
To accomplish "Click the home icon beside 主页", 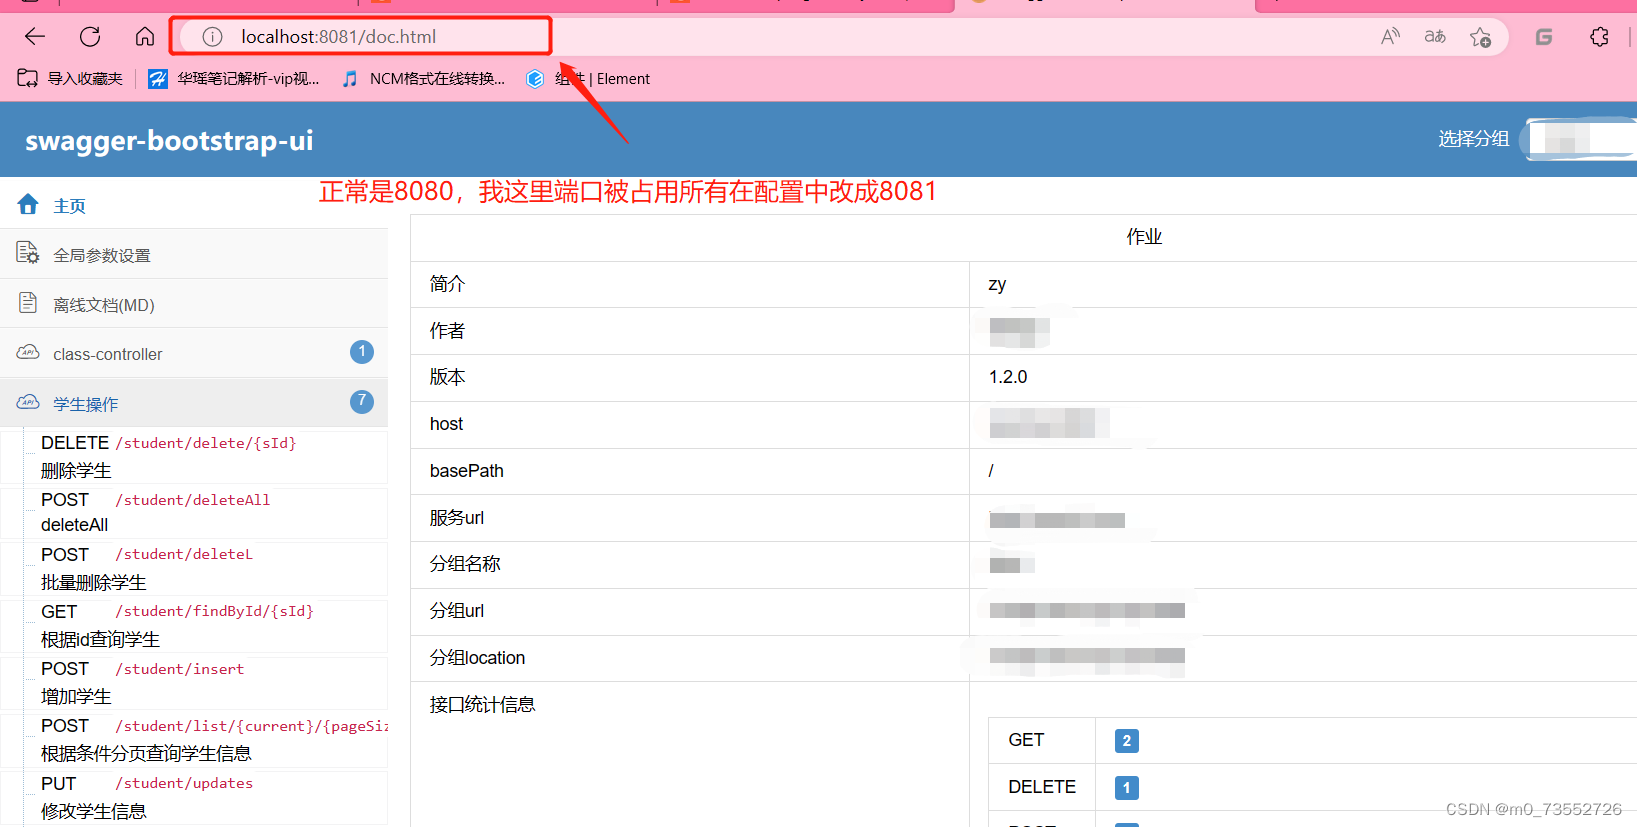I will coord(28,204).
